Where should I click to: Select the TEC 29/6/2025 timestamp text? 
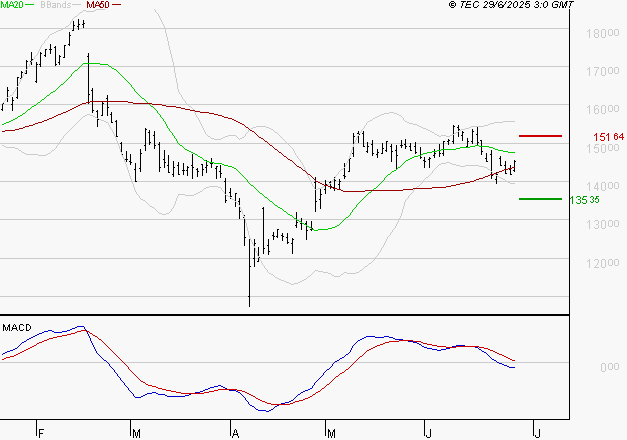click(511, 5)
